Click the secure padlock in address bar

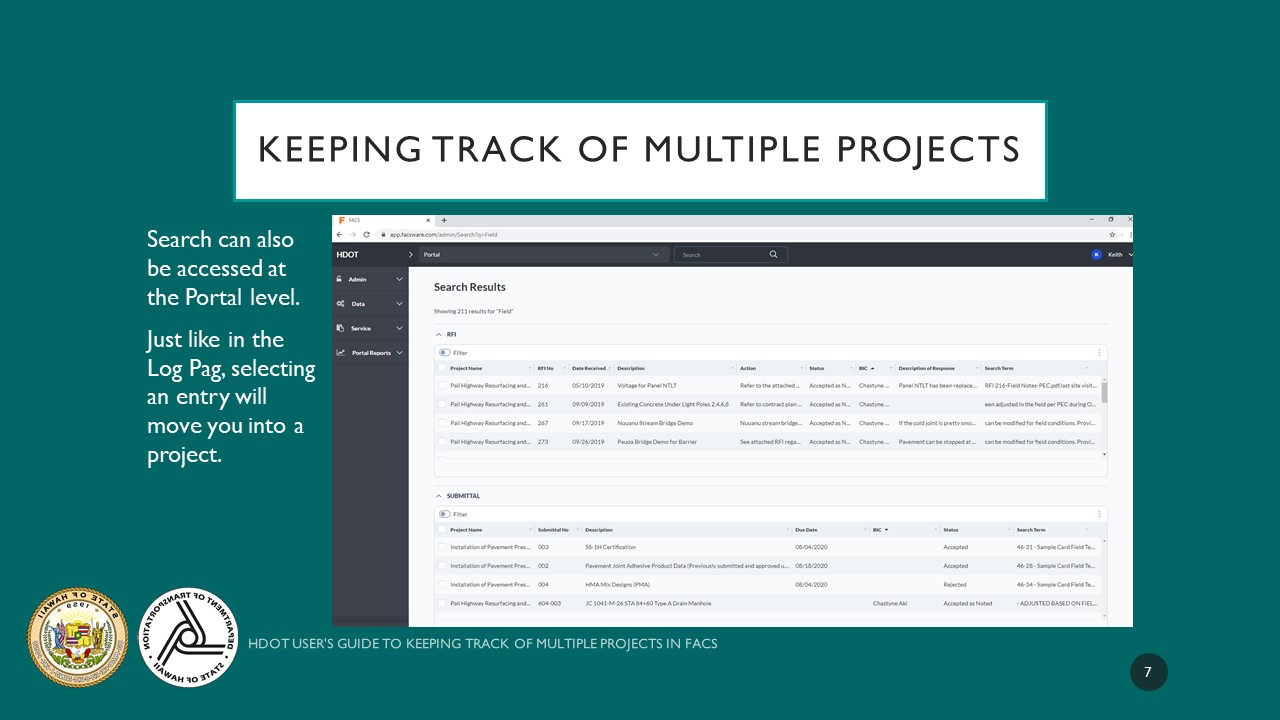pyautogui.click(x=381, y=234)
